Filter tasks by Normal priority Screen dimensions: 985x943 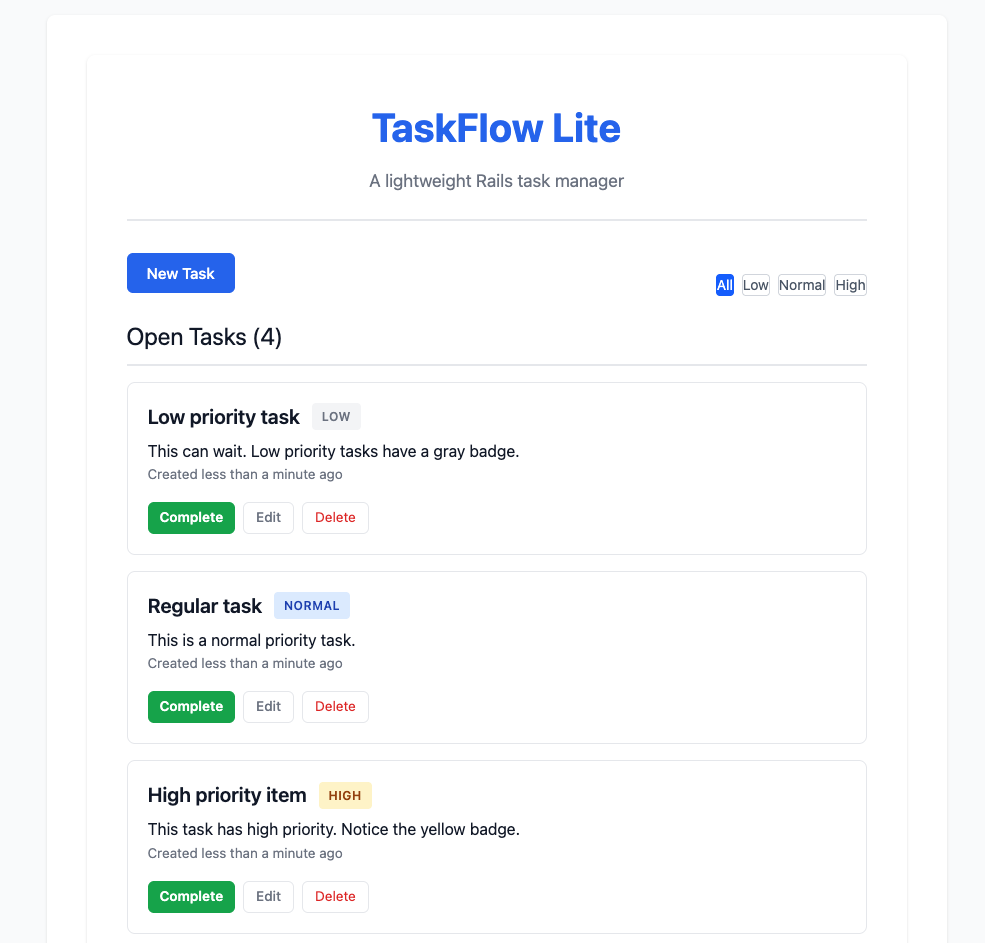[x=801, y=285]
